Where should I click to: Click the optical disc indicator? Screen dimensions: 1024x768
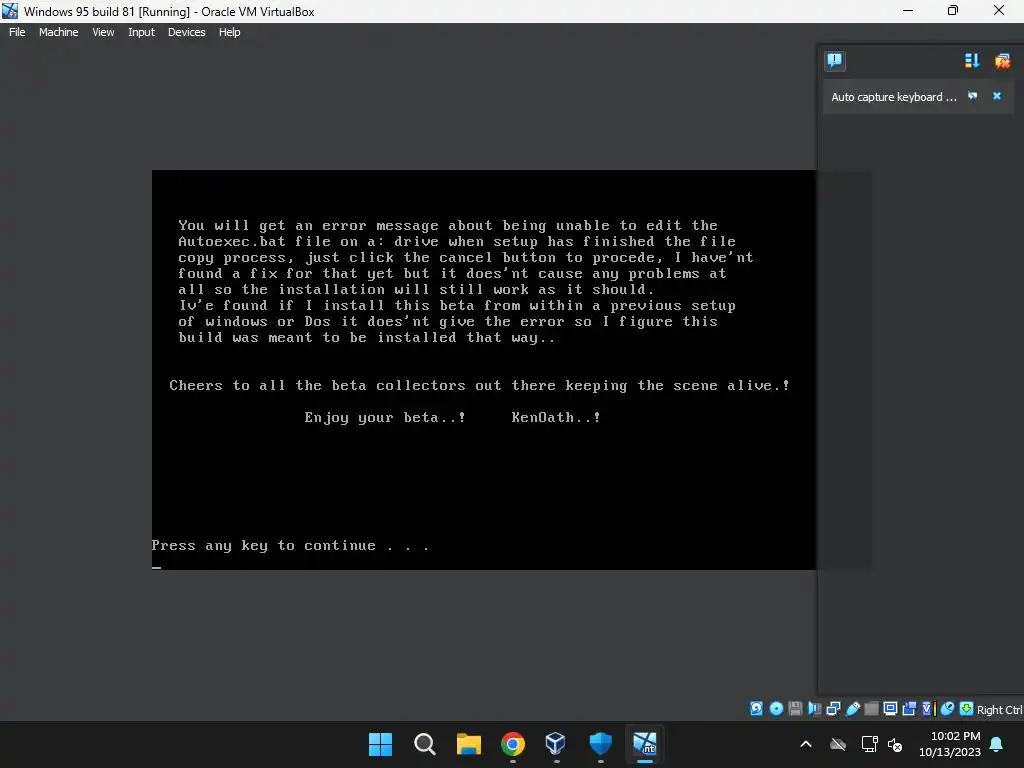tap(776, 709)
